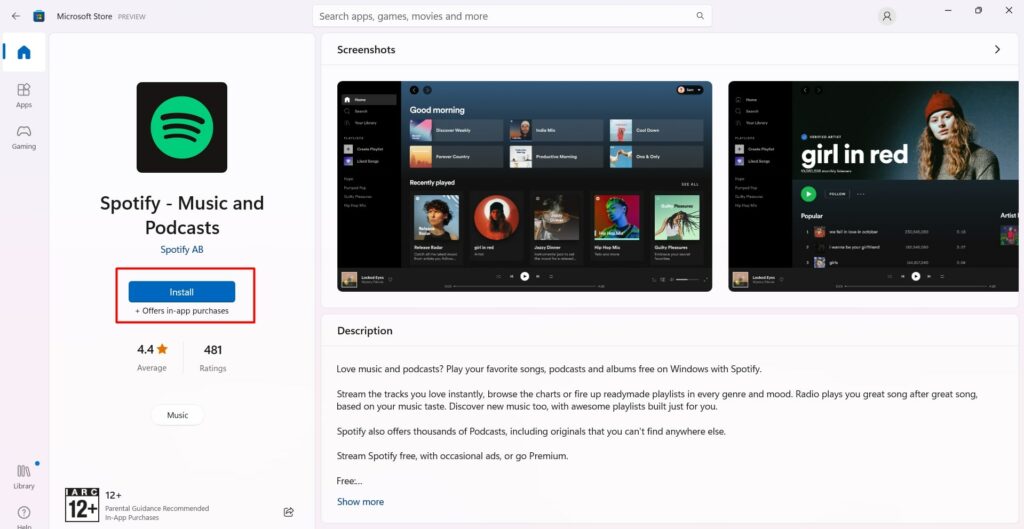1024x529 pixels.
Task: Open the first Spotify screenshot thumbnail
Action: pyautogui.click(x=524, y=186)
